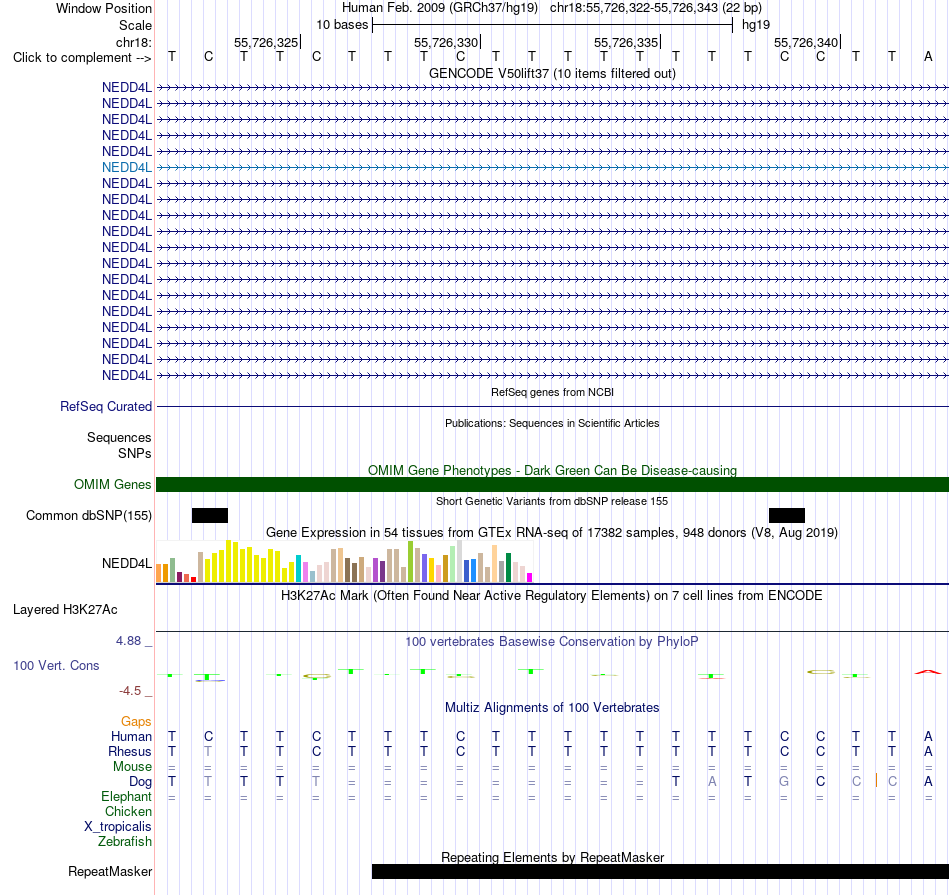Open the OMIM Genes track label
This screenshot has width=950, height=895.
pyautogui.click(x=112, y=485)
